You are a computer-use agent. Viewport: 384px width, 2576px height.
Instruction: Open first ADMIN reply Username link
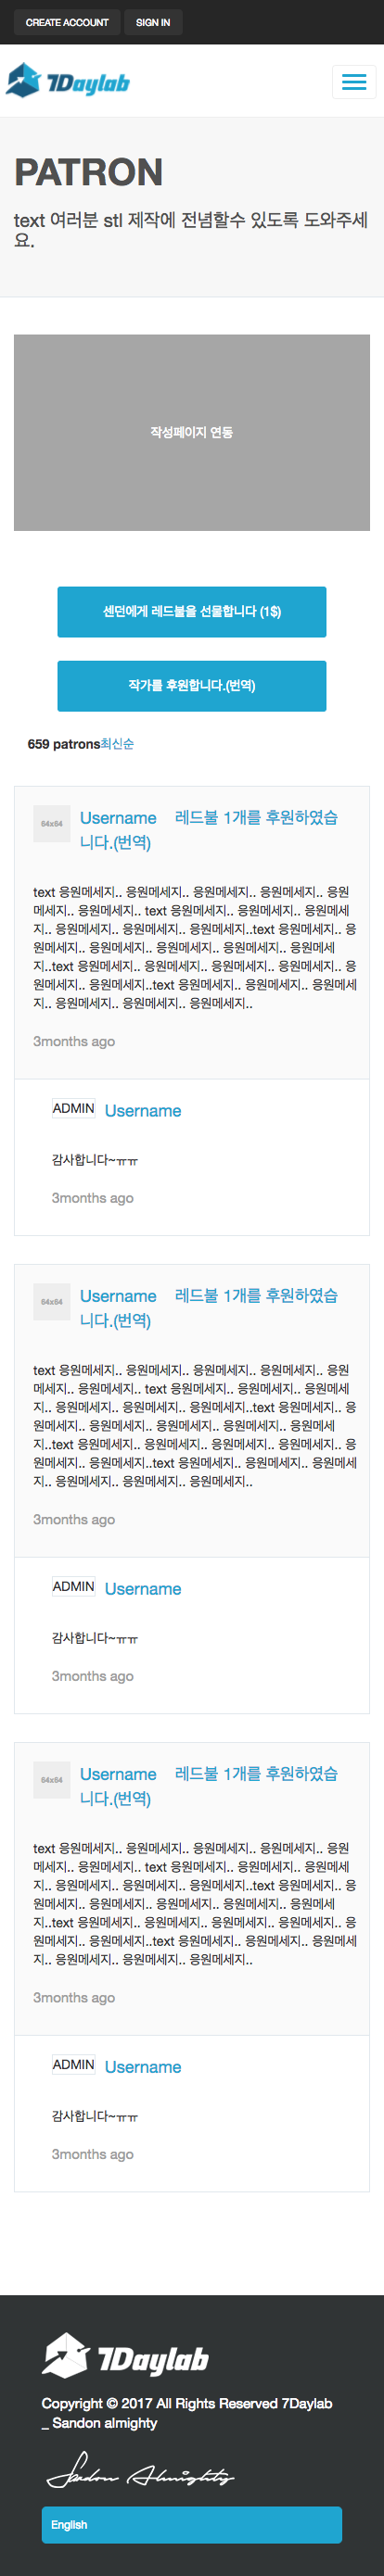143,1111
